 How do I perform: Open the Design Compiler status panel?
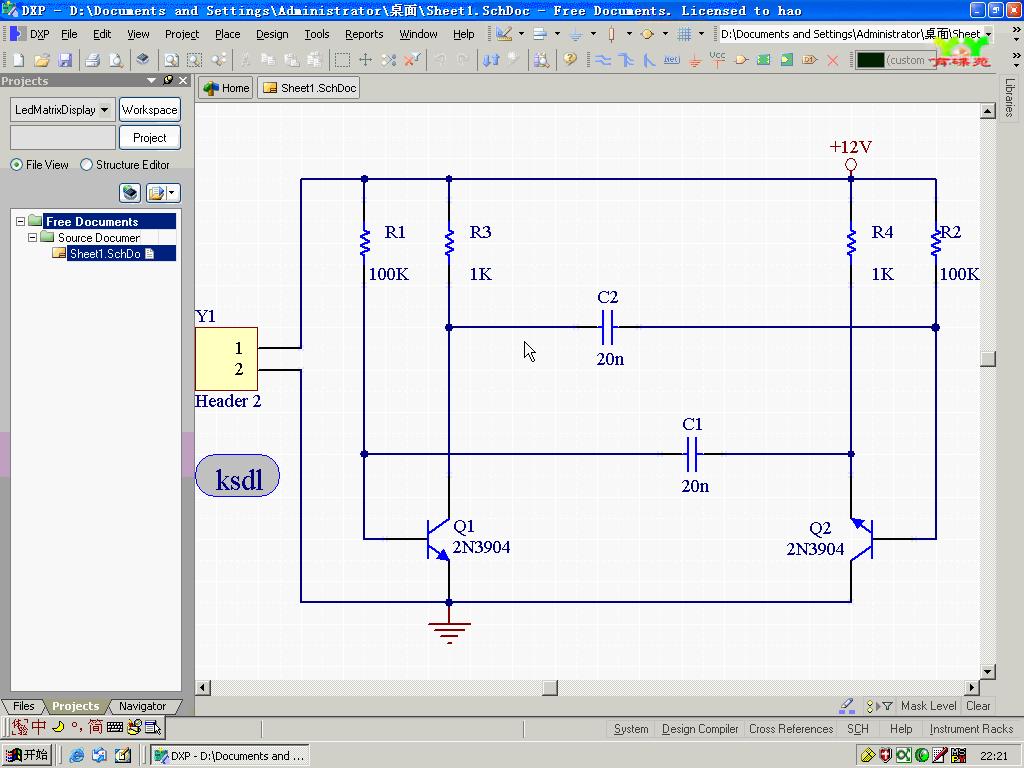coord(699,729)
